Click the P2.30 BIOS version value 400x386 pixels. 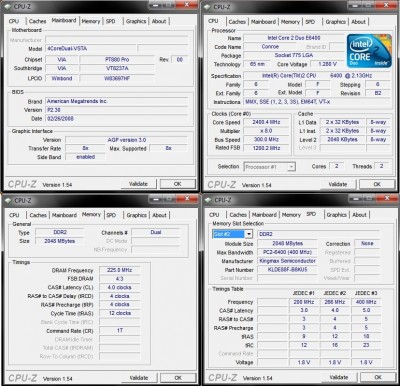click(117, 110)
